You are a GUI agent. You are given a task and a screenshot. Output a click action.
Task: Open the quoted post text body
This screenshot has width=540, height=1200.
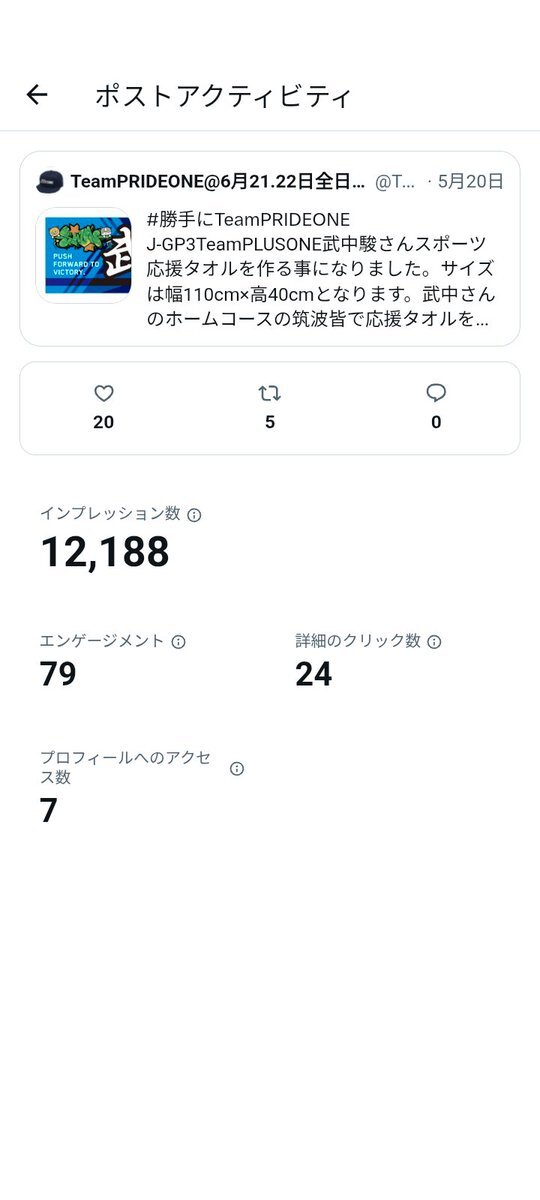click(320, 270)
